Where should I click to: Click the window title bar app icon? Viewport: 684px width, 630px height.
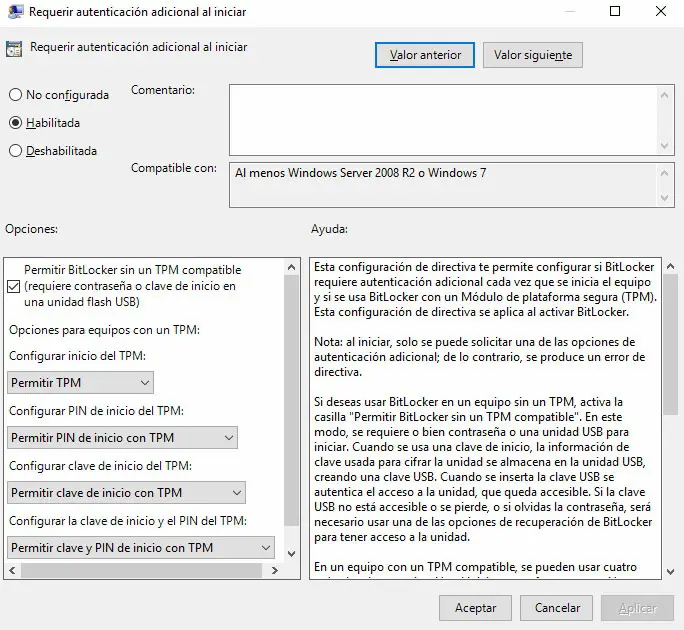tap(15, 11)
